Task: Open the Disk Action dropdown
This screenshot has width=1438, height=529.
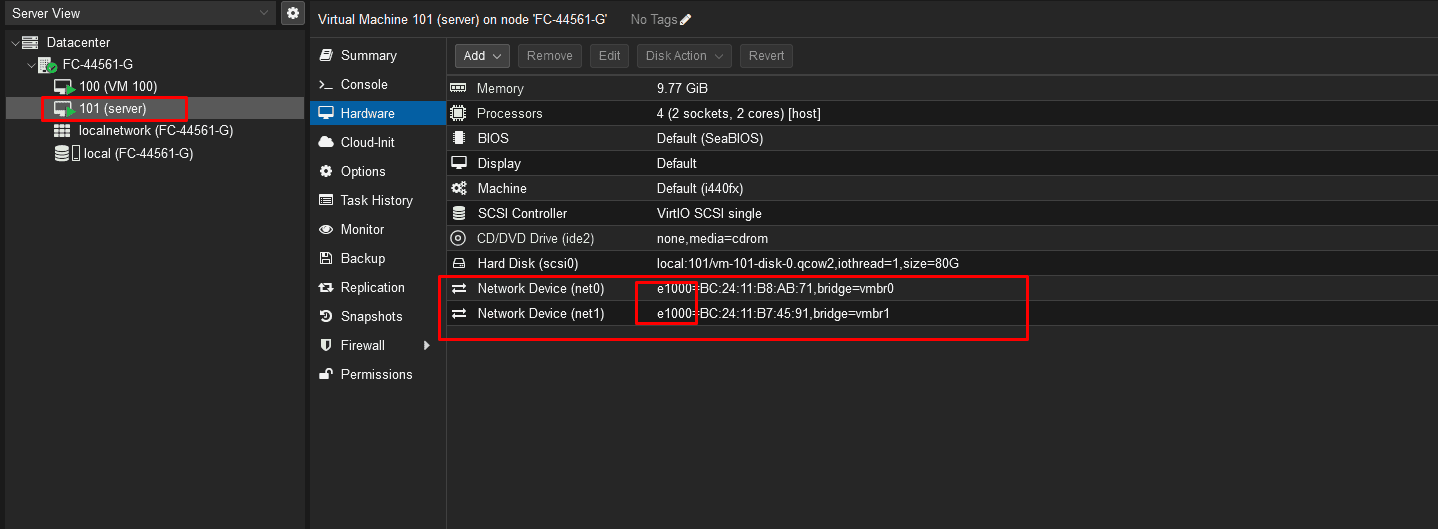Action: coord(685,56)
